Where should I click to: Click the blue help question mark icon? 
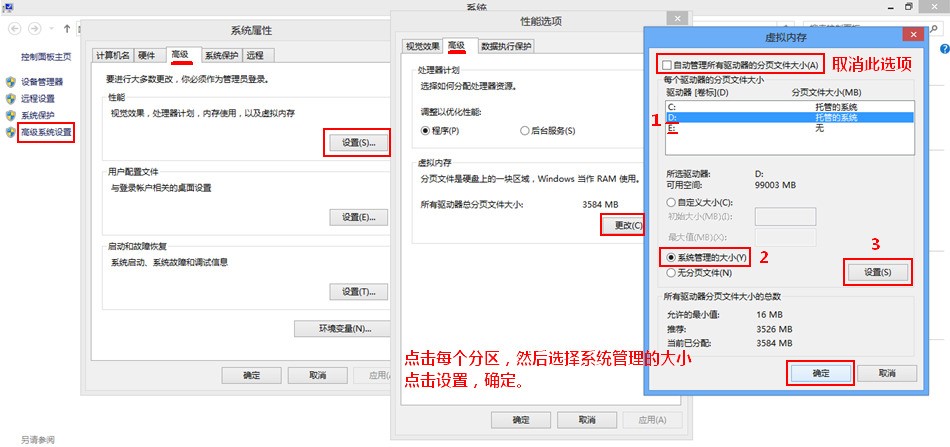(945, 48)
